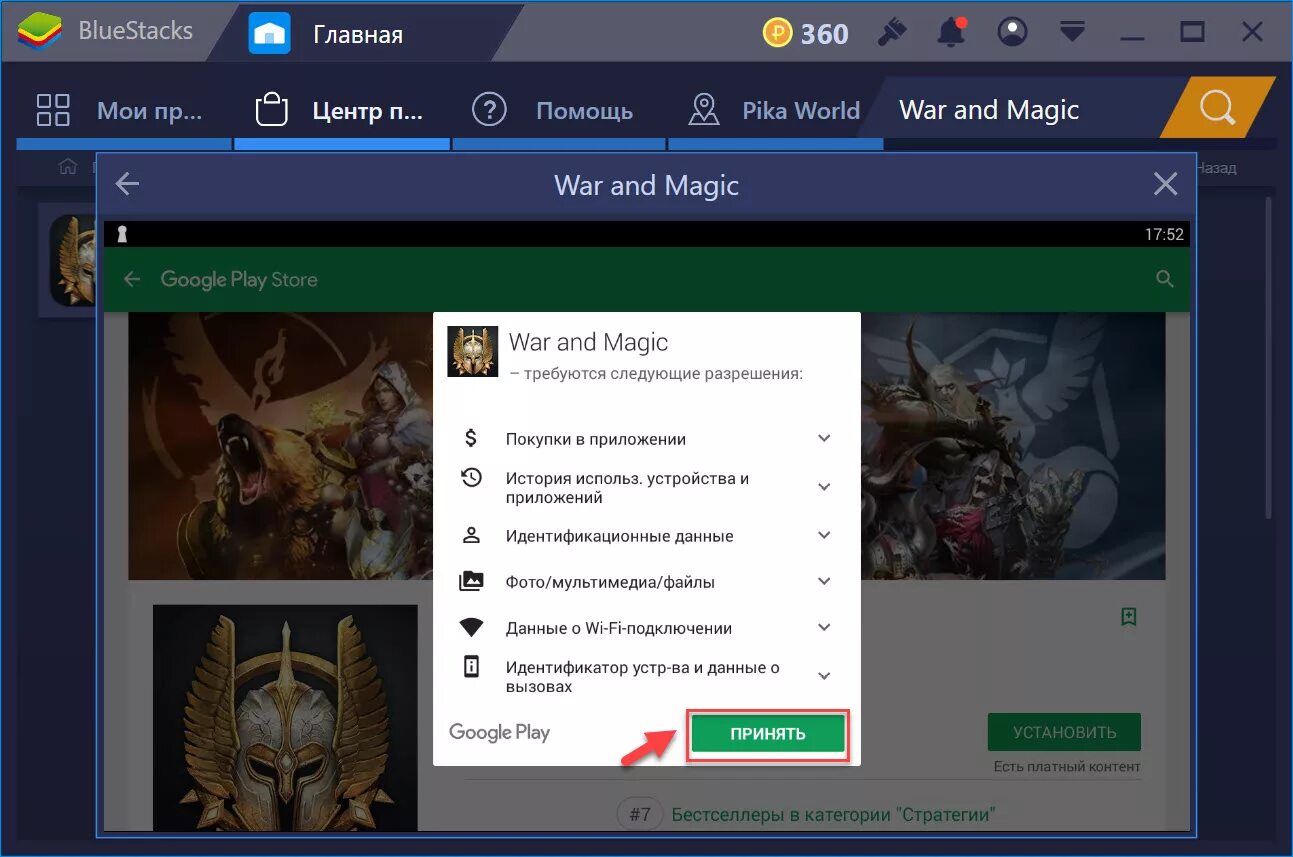Image resolution: width=1293 pixels, height=857 pixels.
Task: Click the device ID info icon
Action: (471, 667)
